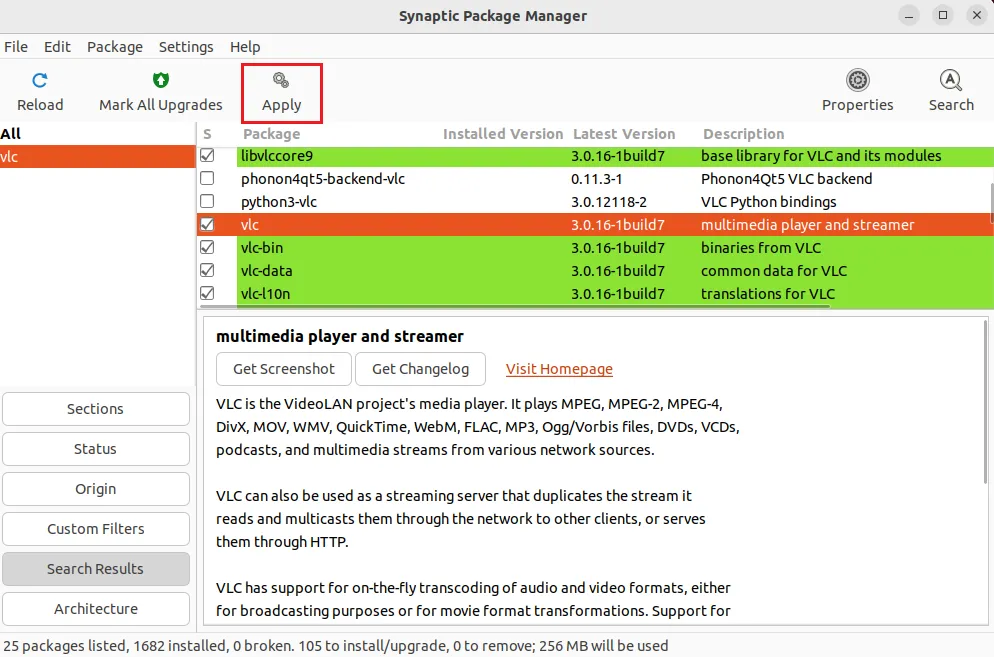Image resolution: width=994 pixels, height=657 pixels.
Task: Click 'multimedia player and streamer' in selected row
Action: [x=808, y=224]
